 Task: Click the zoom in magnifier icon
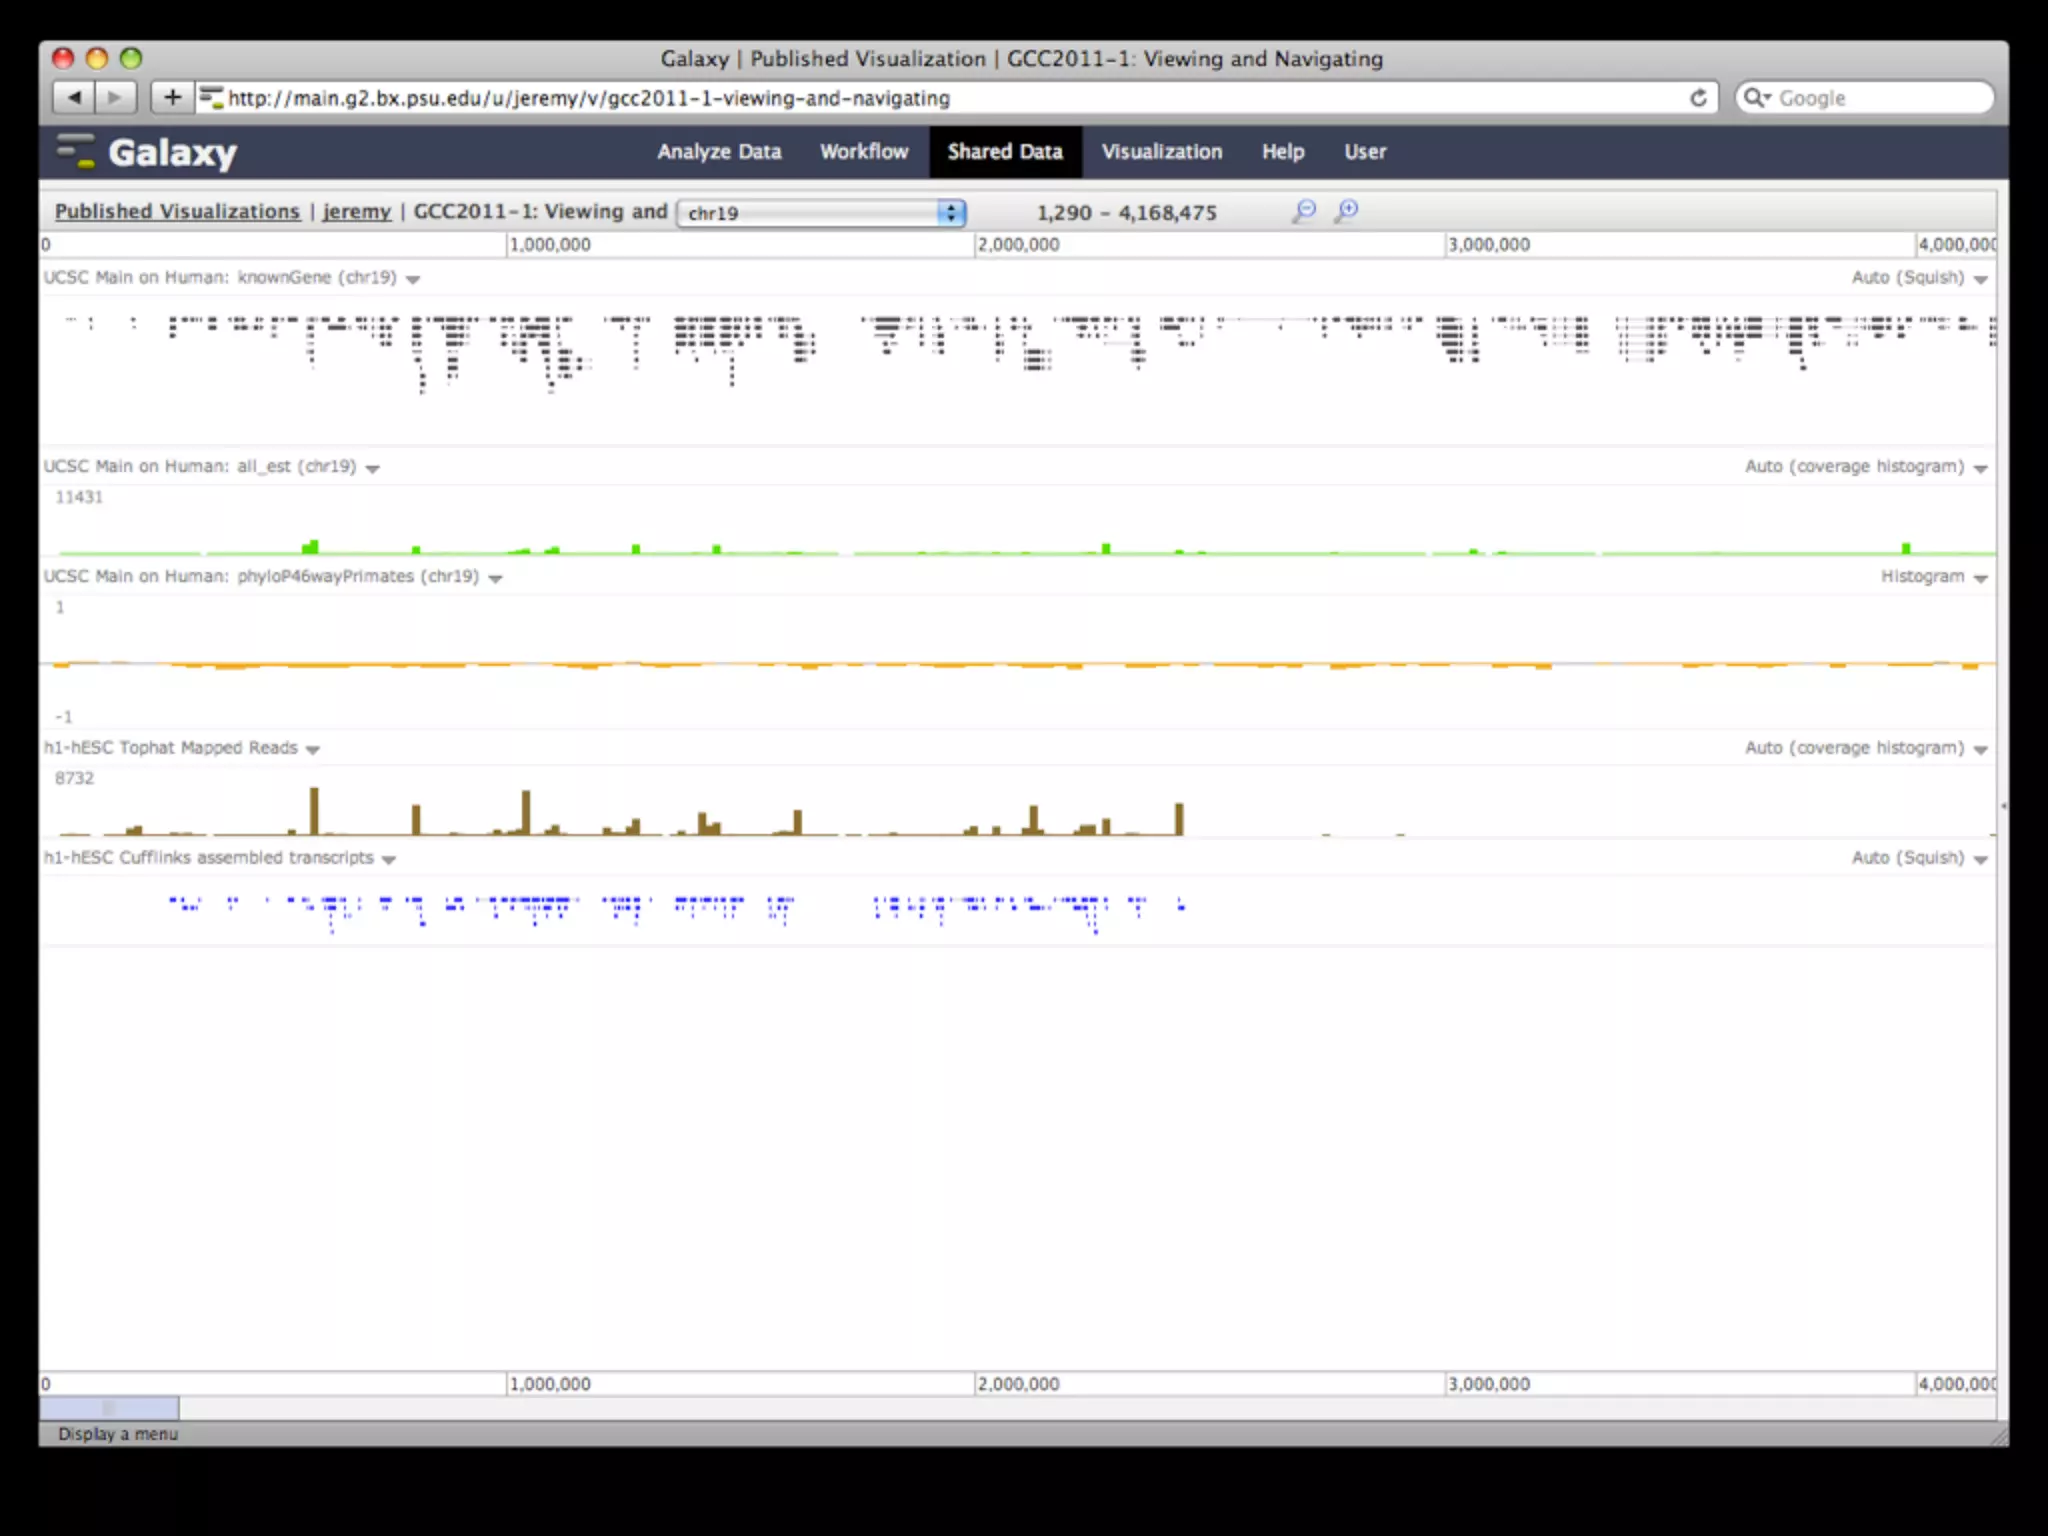click(x=1347, y=211)
